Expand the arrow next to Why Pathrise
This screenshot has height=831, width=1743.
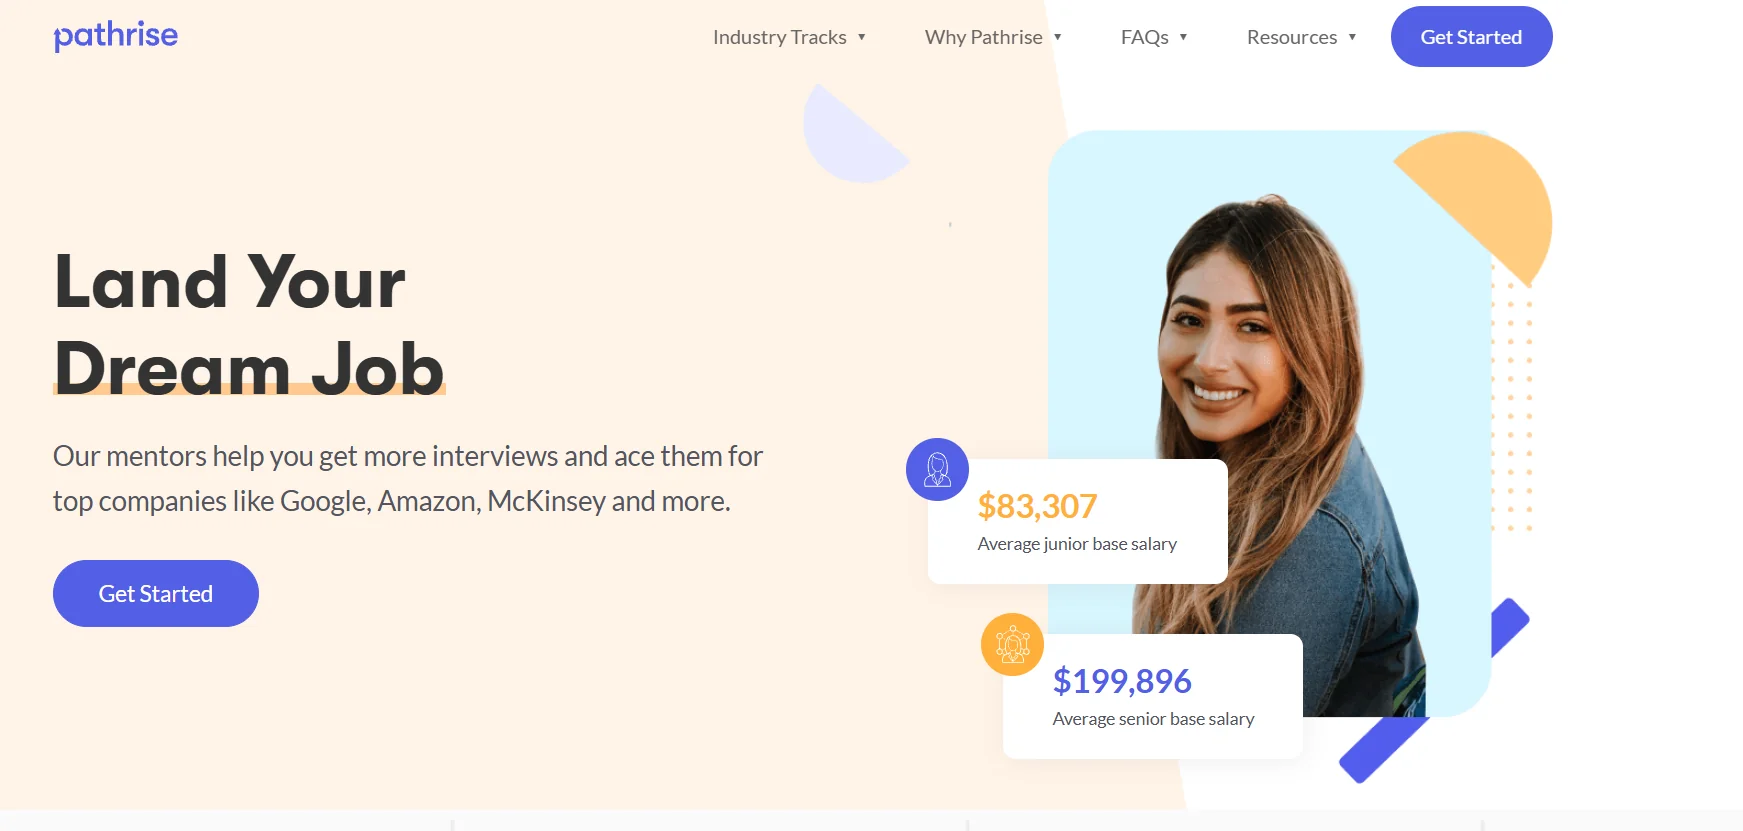point(1057,37)
